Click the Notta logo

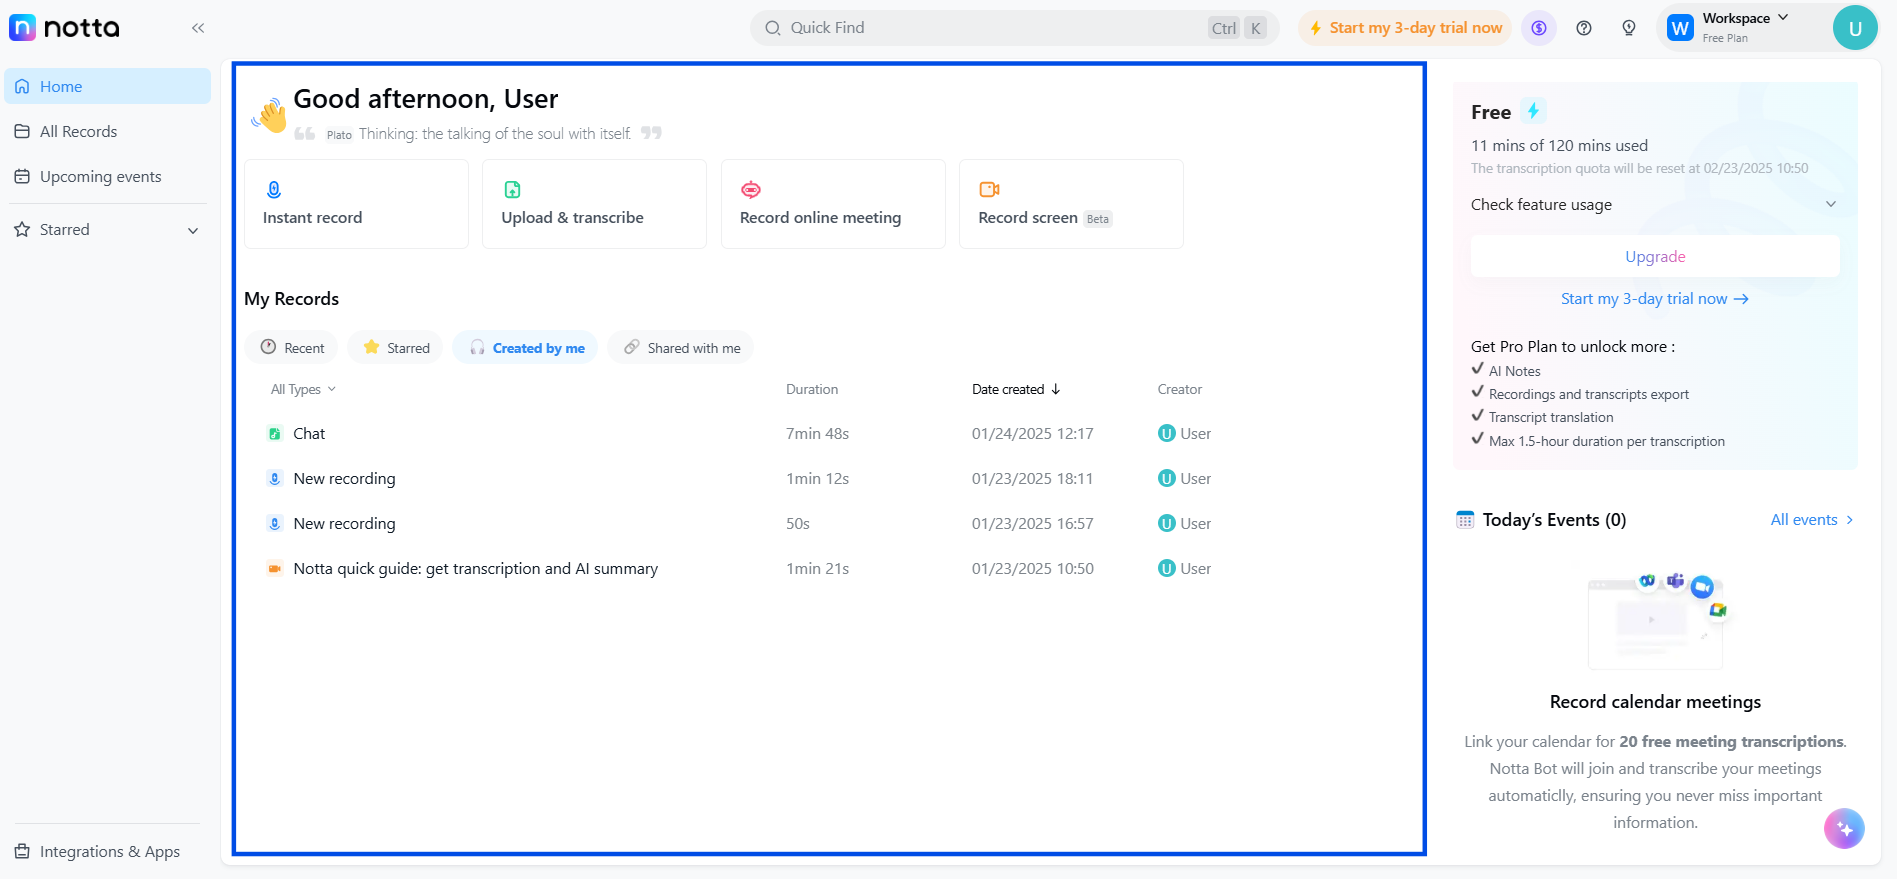[x=64, y=28]
